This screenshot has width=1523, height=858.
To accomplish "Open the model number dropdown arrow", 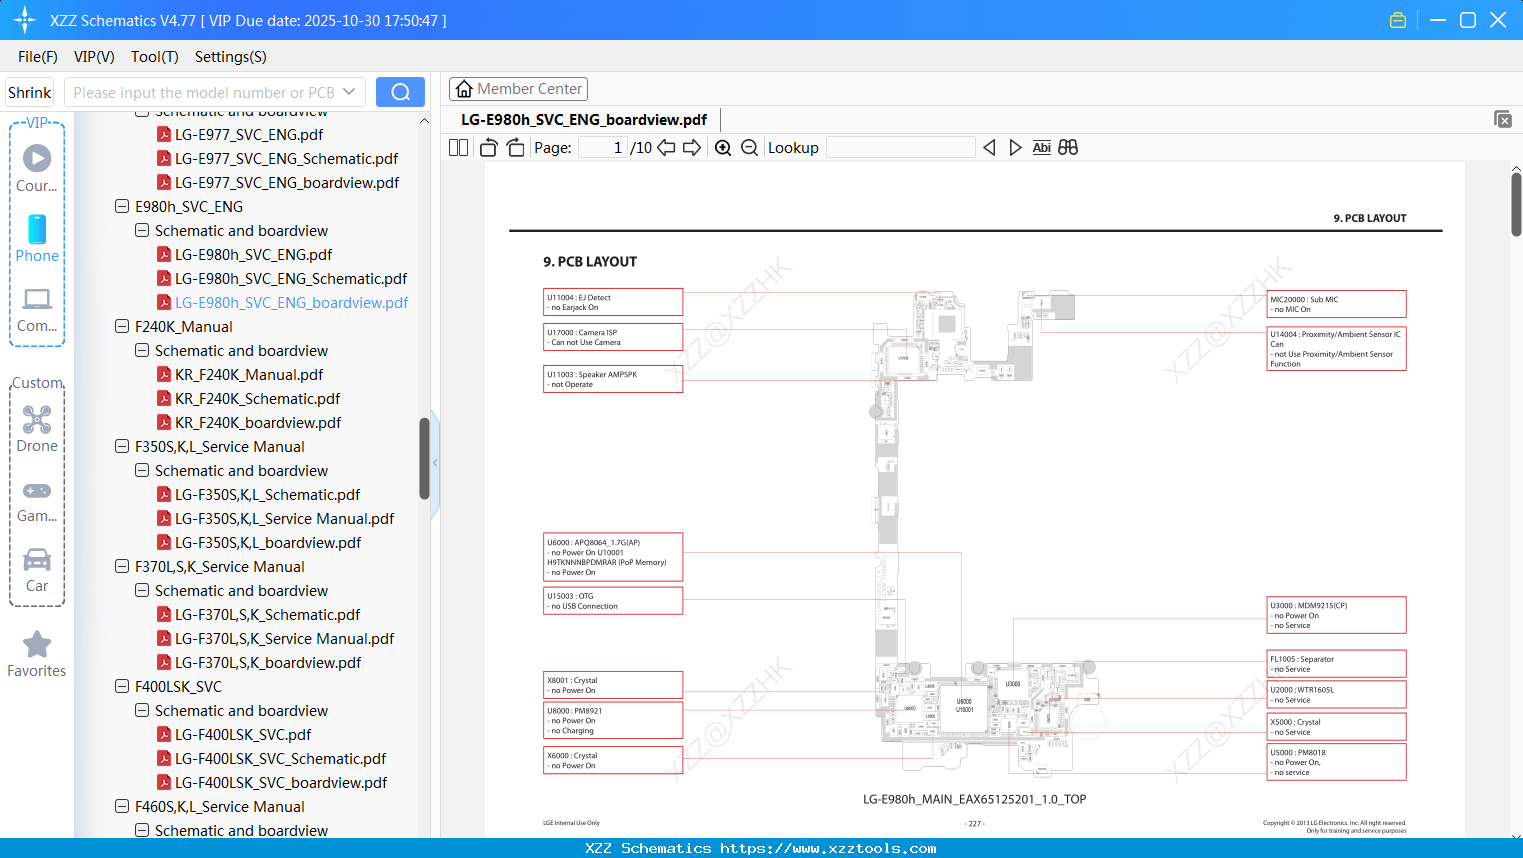I will 349,92.
